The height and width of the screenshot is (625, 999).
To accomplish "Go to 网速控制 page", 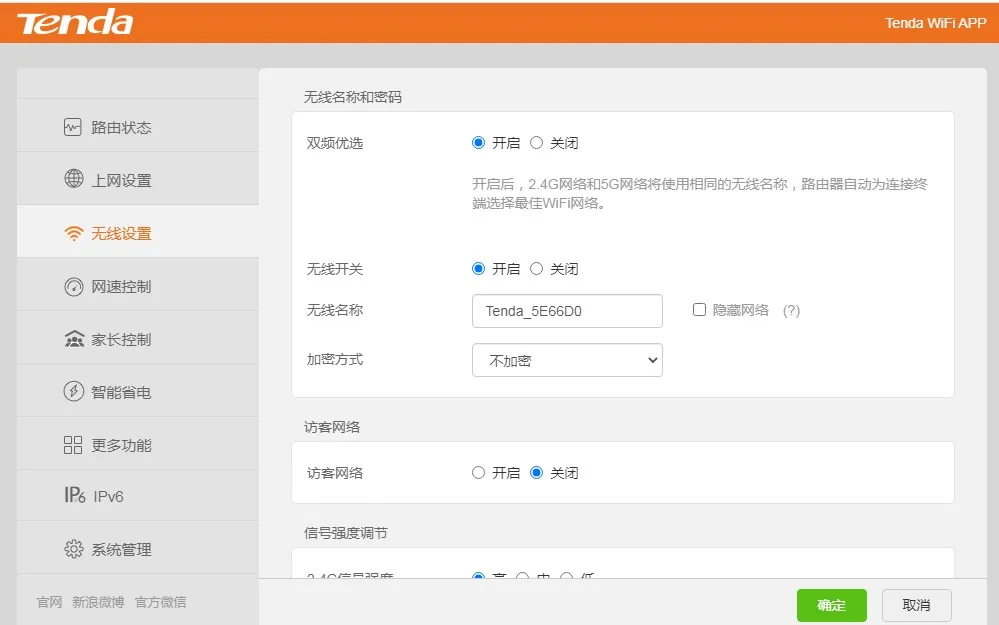I will tap(138, 284).
